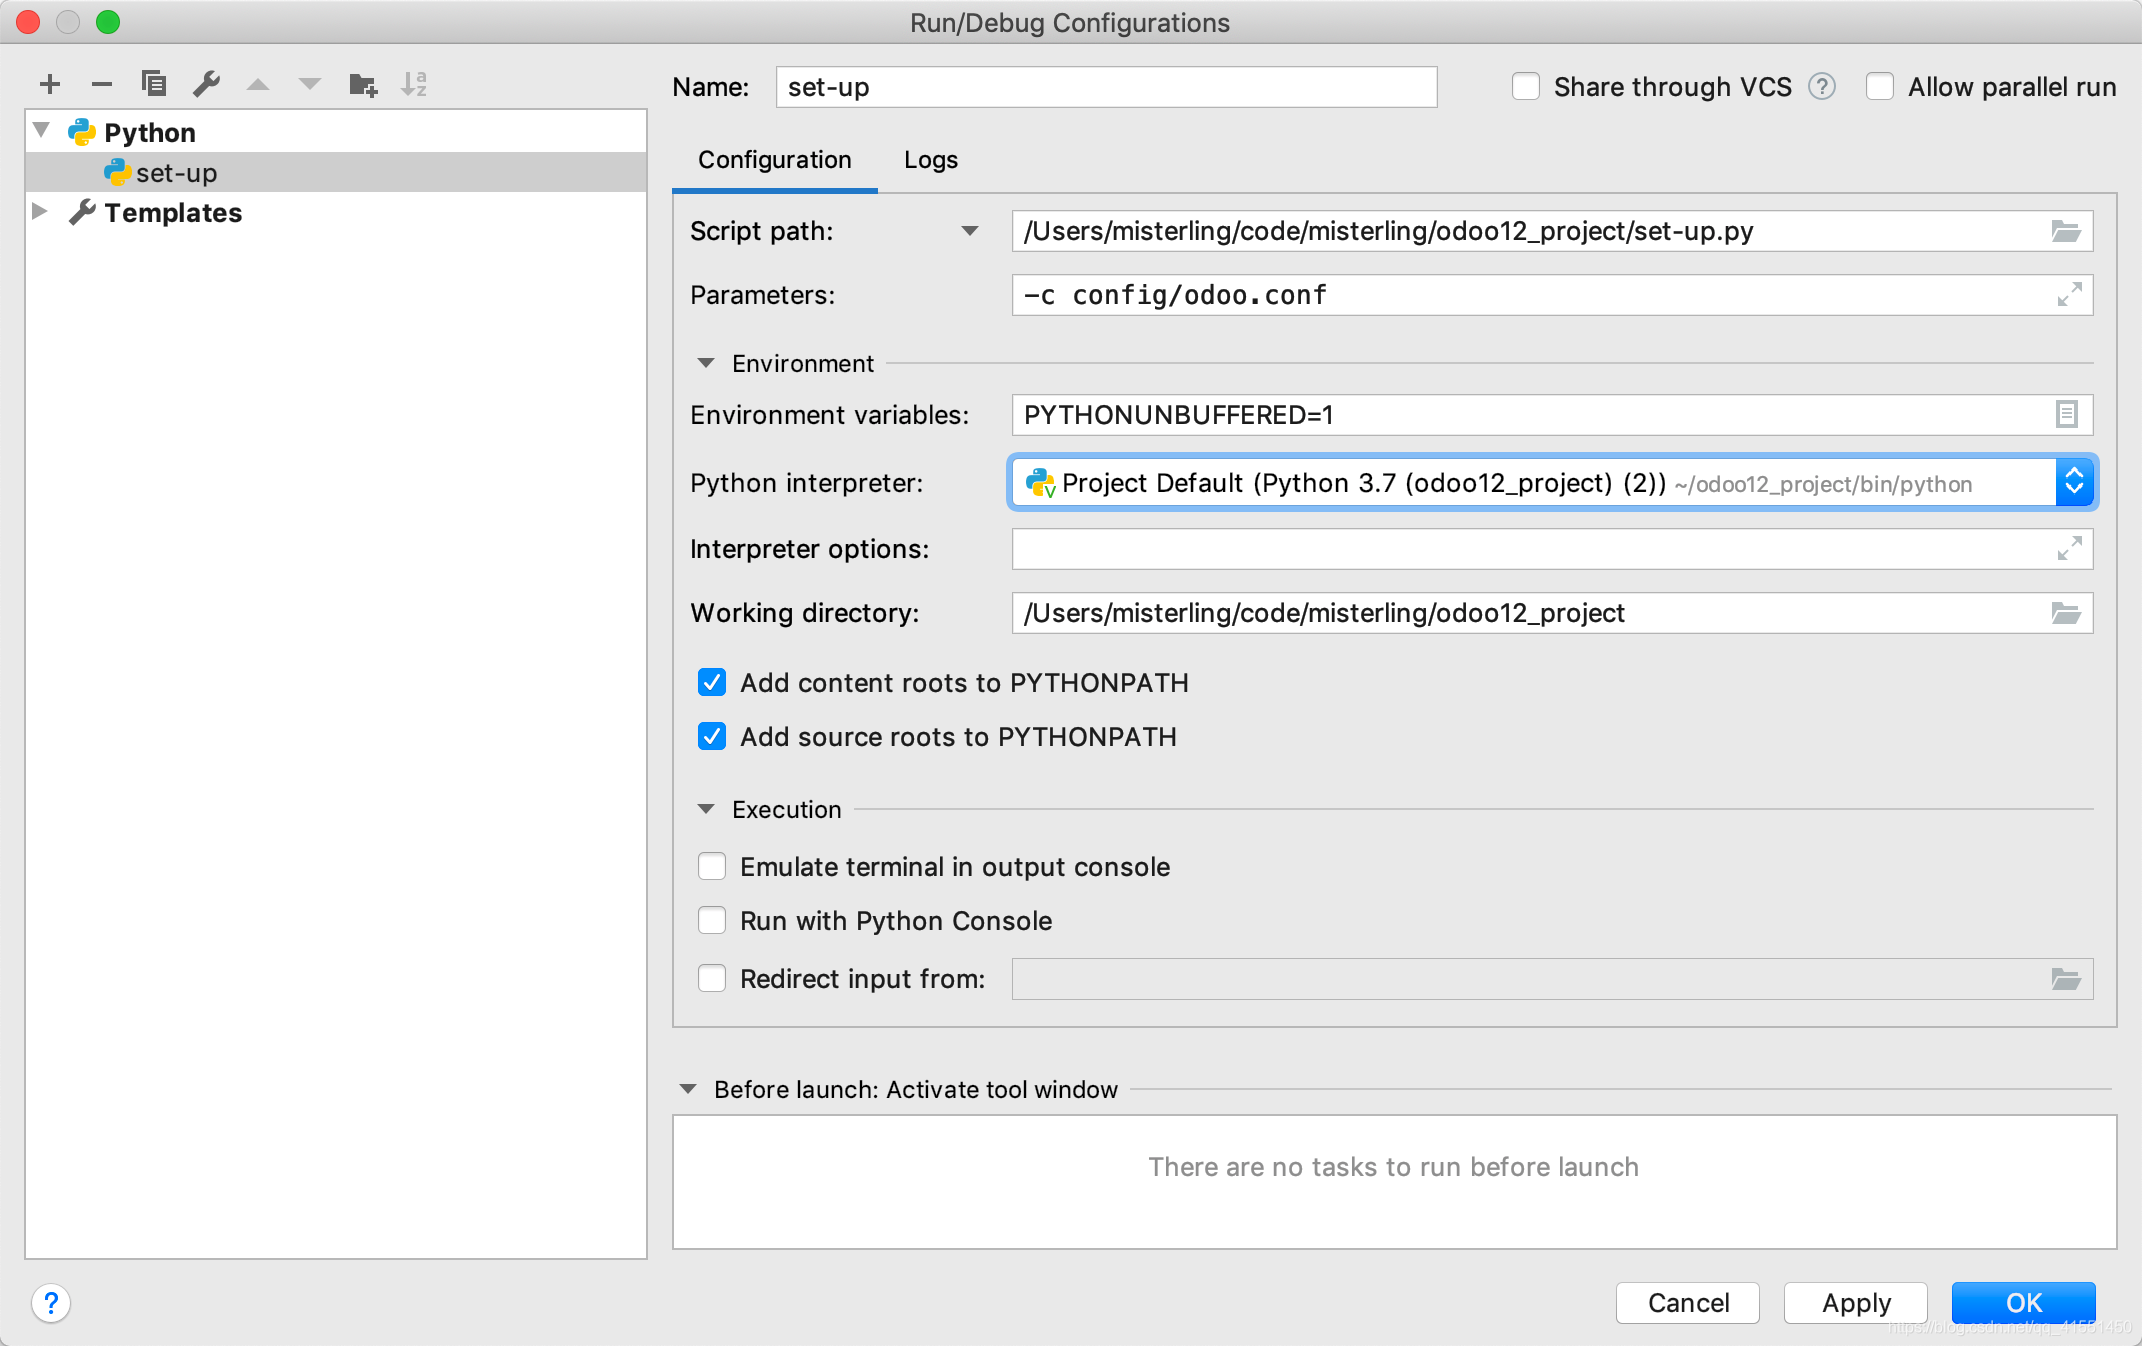Add a new configuration with the plus icon
This screenshot has height=1346, width=2142.
[x=50, y=85]
